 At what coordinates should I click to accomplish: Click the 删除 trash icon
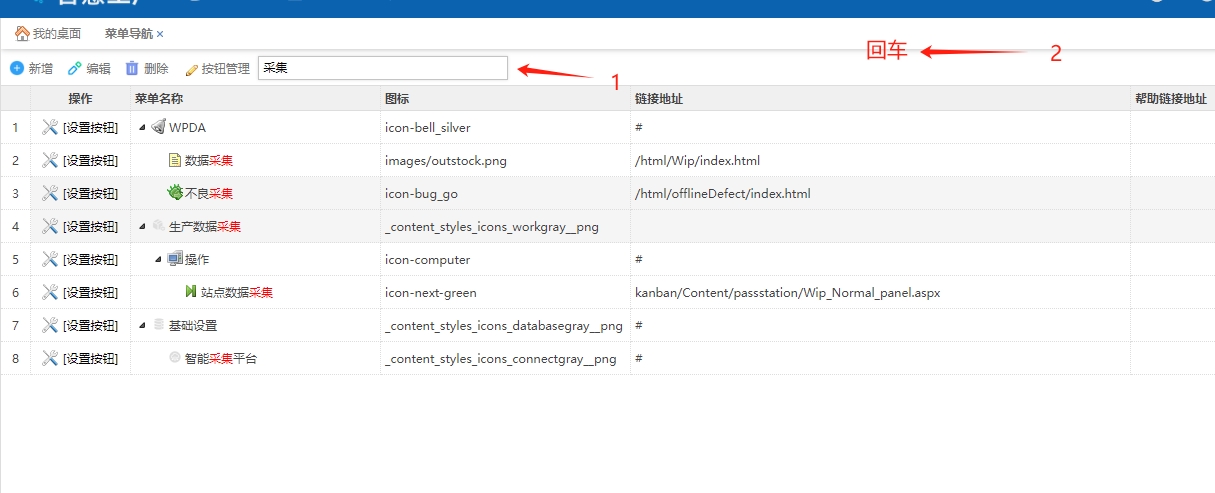tap(132, 68)
